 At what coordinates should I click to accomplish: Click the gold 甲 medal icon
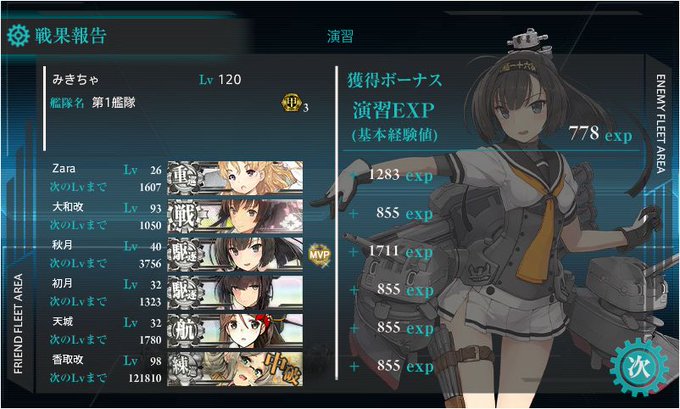coord(291,103)
